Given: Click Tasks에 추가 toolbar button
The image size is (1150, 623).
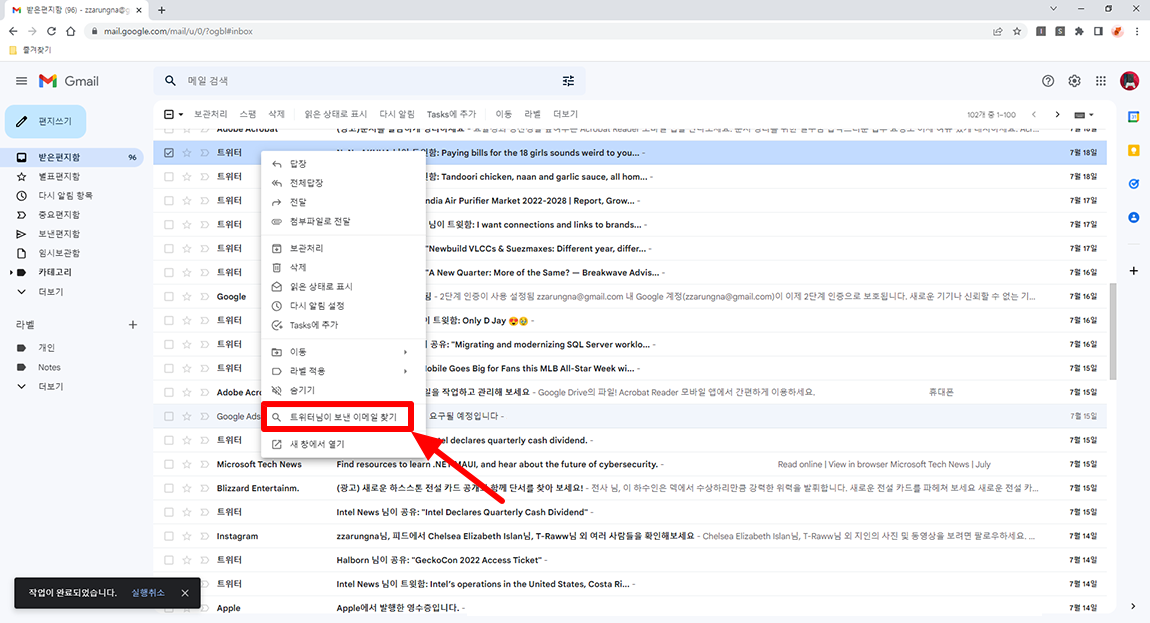Looking at the screenshot, I should click(x=451, y=114).
